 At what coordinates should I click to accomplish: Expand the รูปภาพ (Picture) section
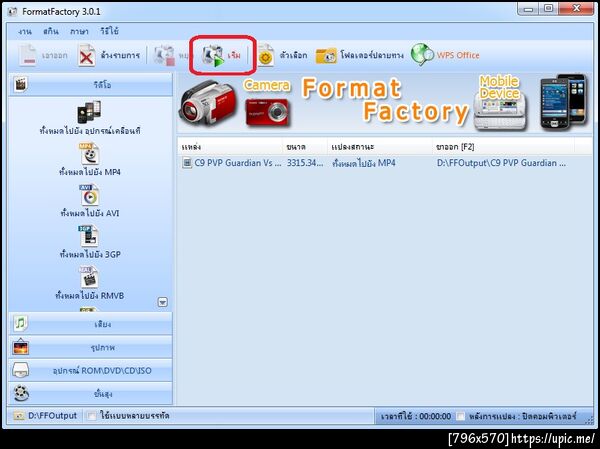(x=90, y=347)
